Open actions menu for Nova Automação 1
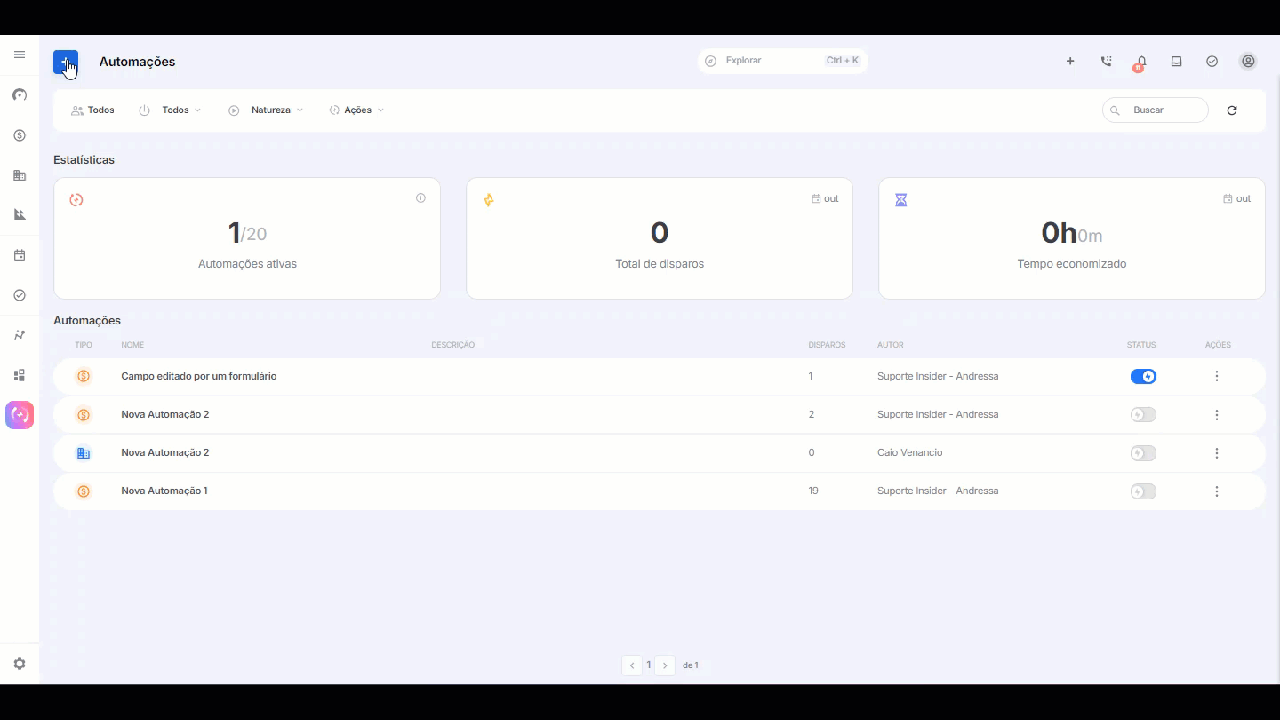 1217,491
